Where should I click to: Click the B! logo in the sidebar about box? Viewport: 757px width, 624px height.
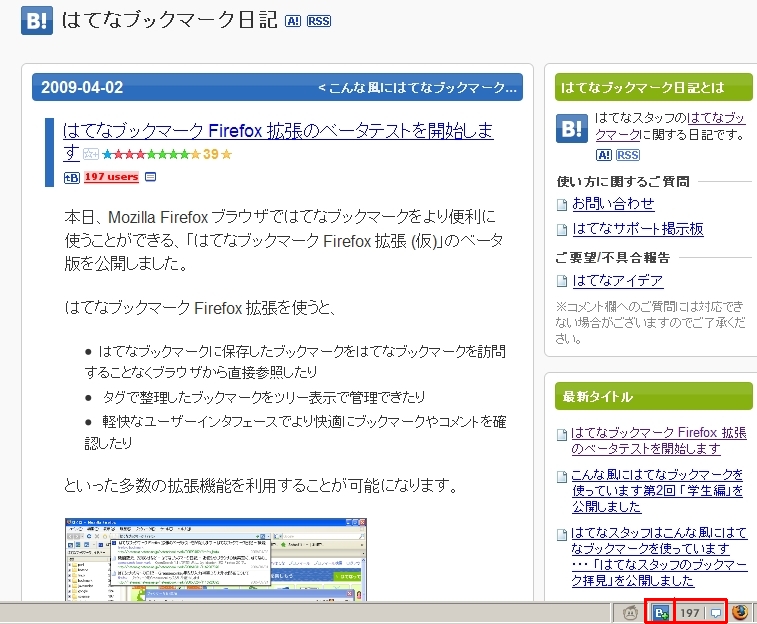[x=572, y=128]
